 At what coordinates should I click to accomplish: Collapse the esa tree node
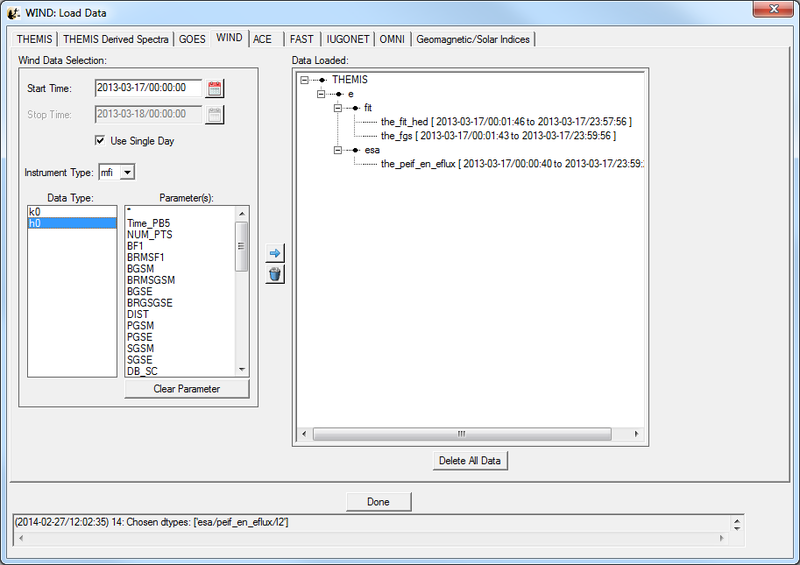pyautogui.click(x=338, y=149)
